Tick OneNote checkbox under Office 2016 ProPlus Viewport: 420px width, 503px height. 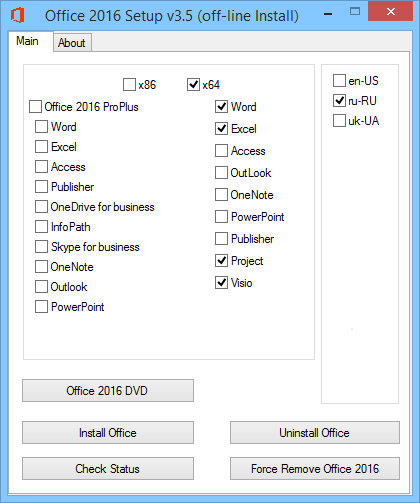(41, 267)
